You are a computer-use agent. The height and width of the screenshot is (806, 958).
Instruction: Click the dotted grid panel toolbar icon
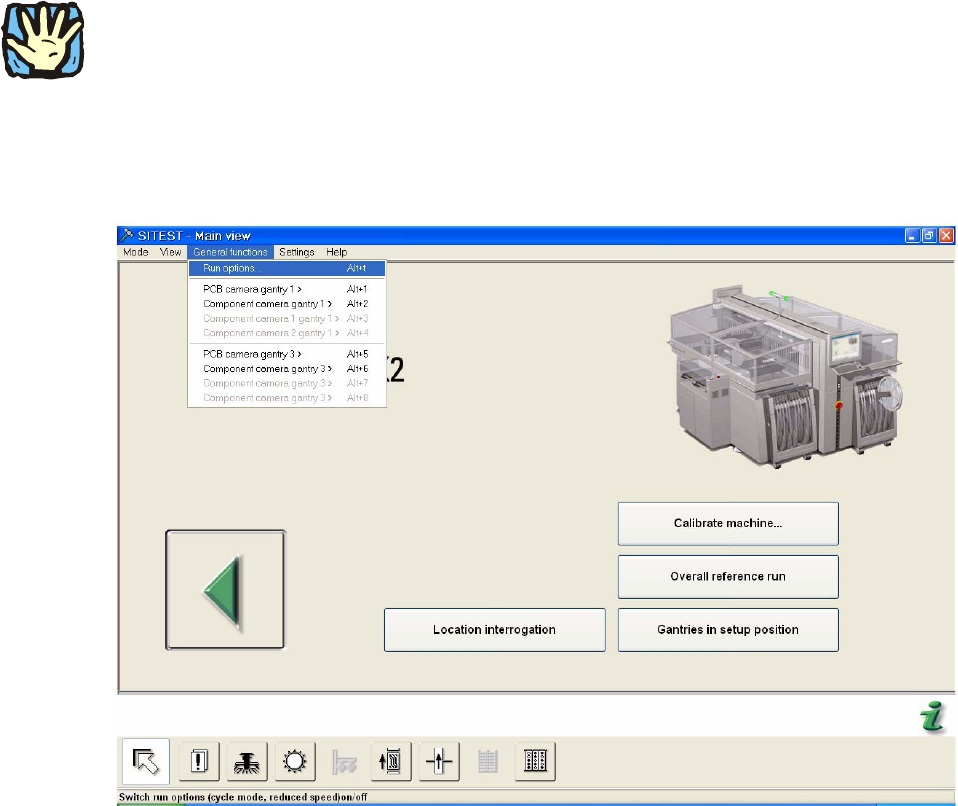tap(535, 762)
